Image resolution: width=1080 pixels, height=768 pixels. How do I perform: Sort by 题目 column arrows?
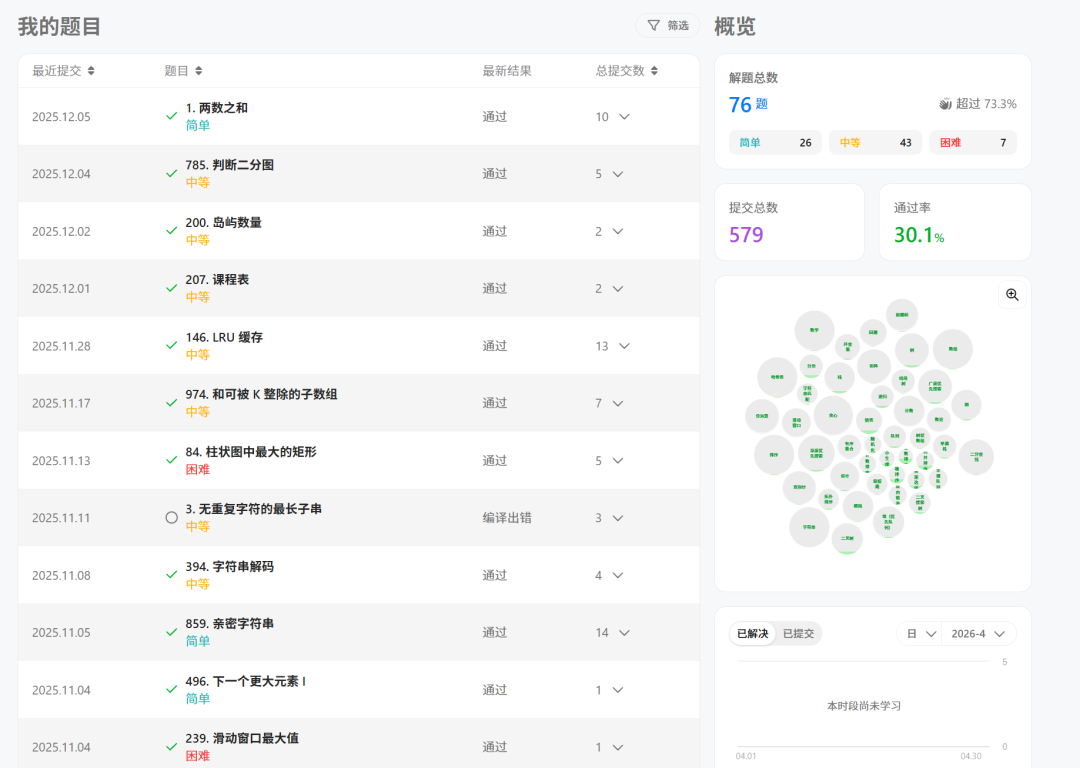(198, 71)
